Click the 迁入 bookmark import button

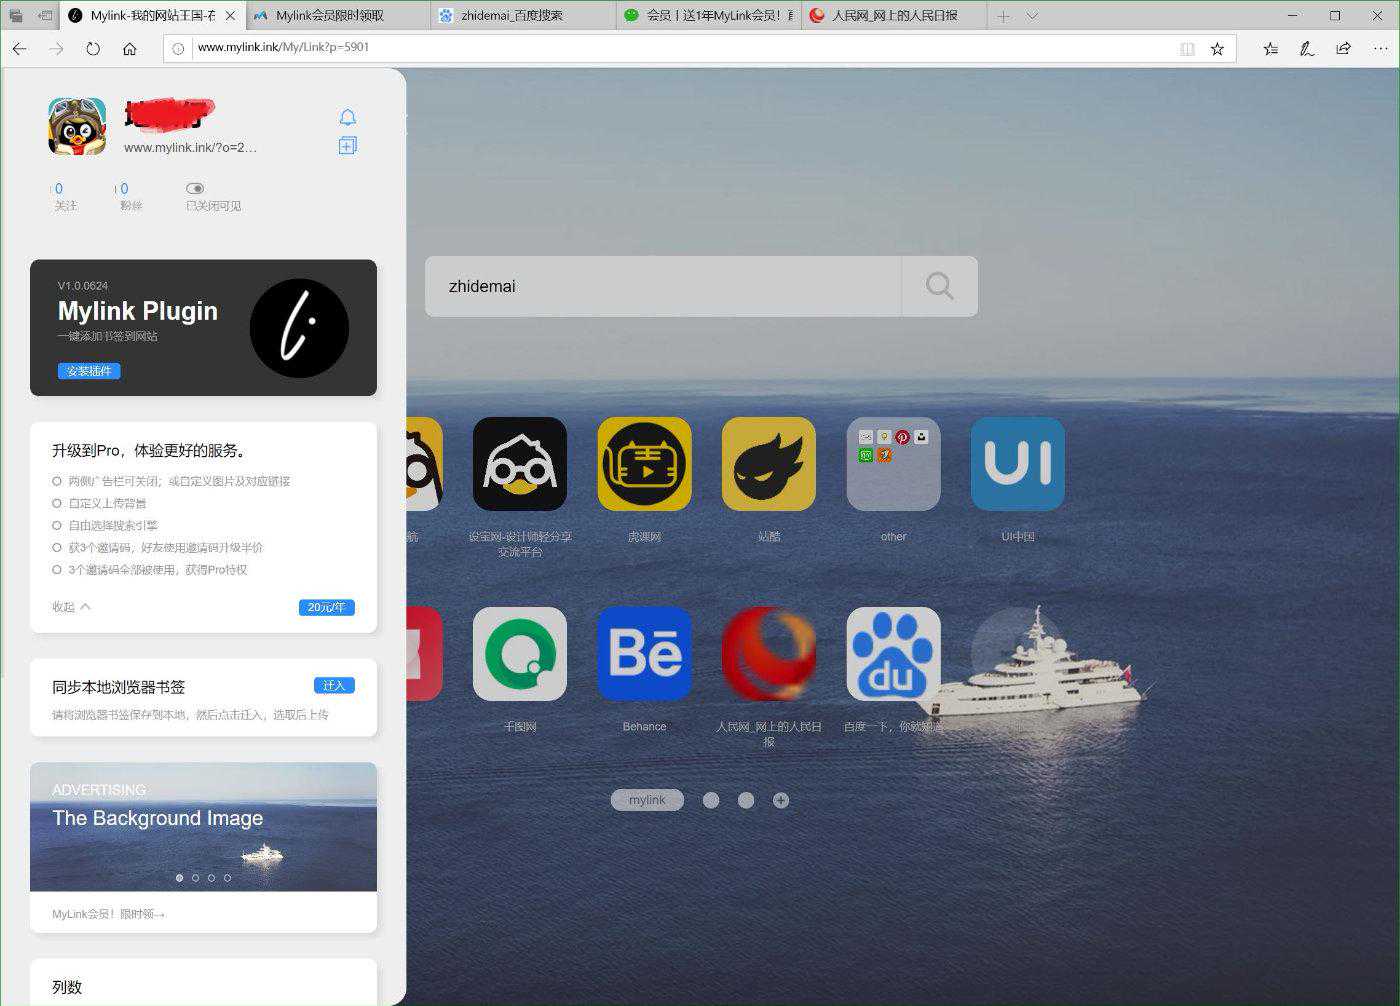coord(334,686)
